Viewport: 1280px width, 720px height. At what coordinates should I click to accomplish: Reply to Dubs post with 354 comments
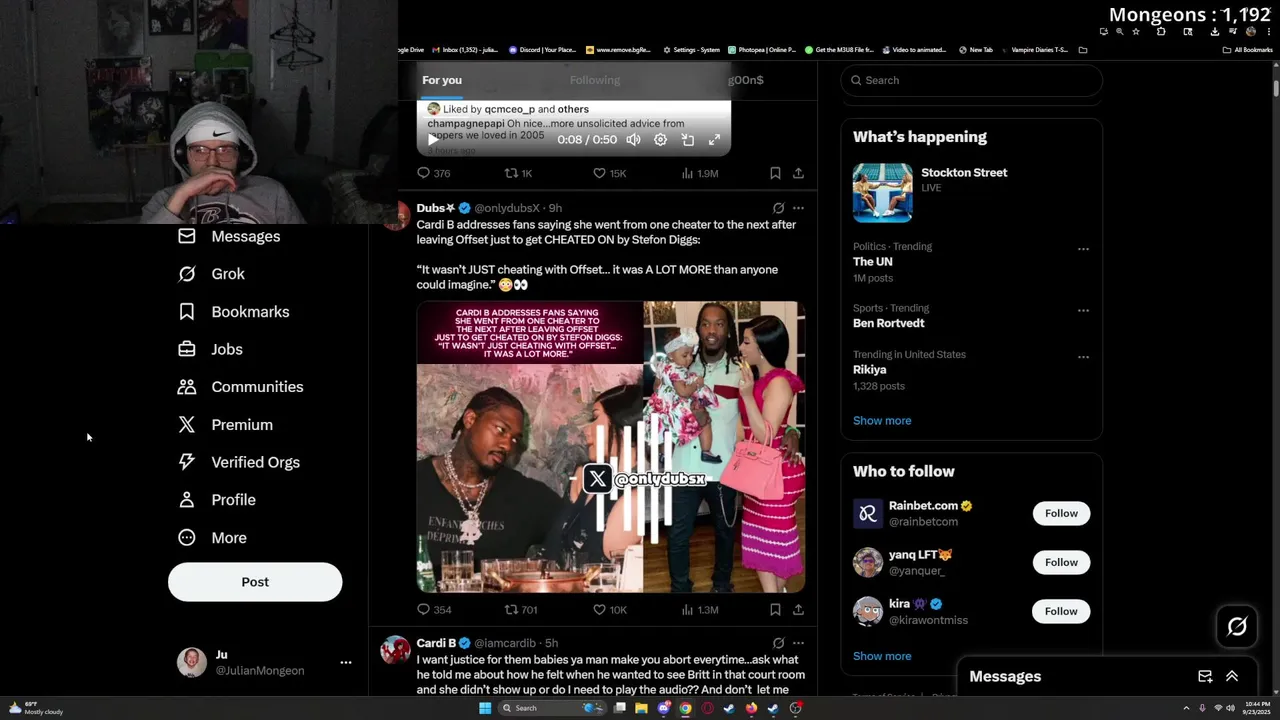[x=434, y=609]
